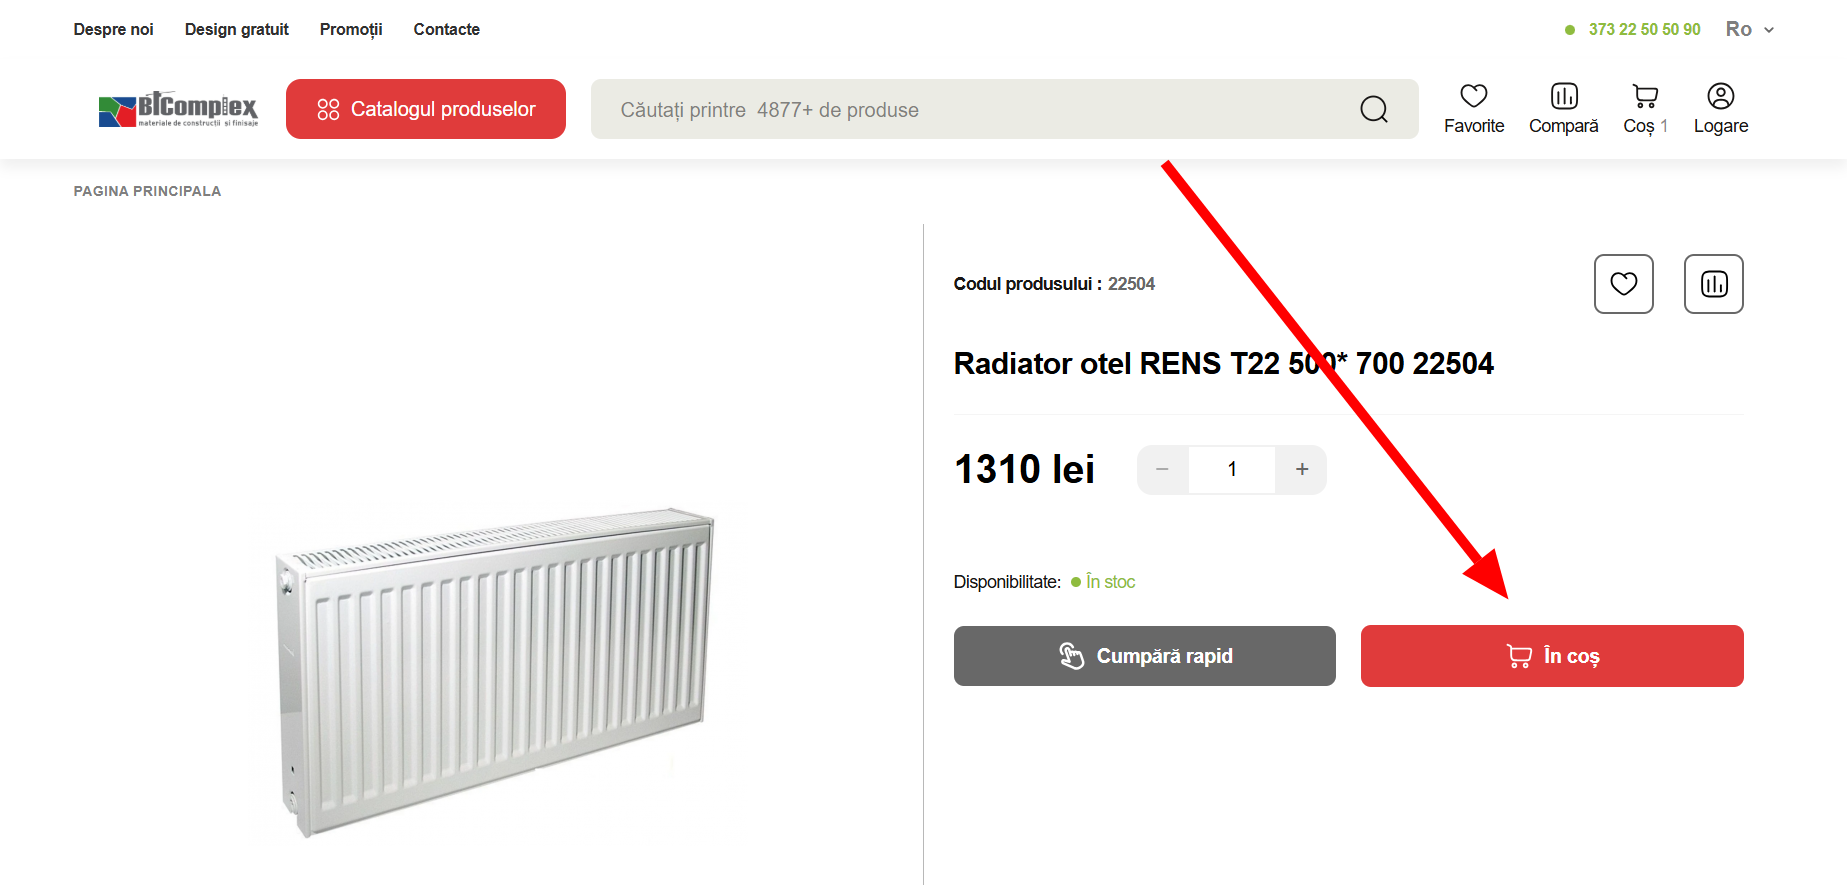Follow the Pagina Principala breadcrumb link
This screenshot has height=885, width=1848.
[147, 191]
